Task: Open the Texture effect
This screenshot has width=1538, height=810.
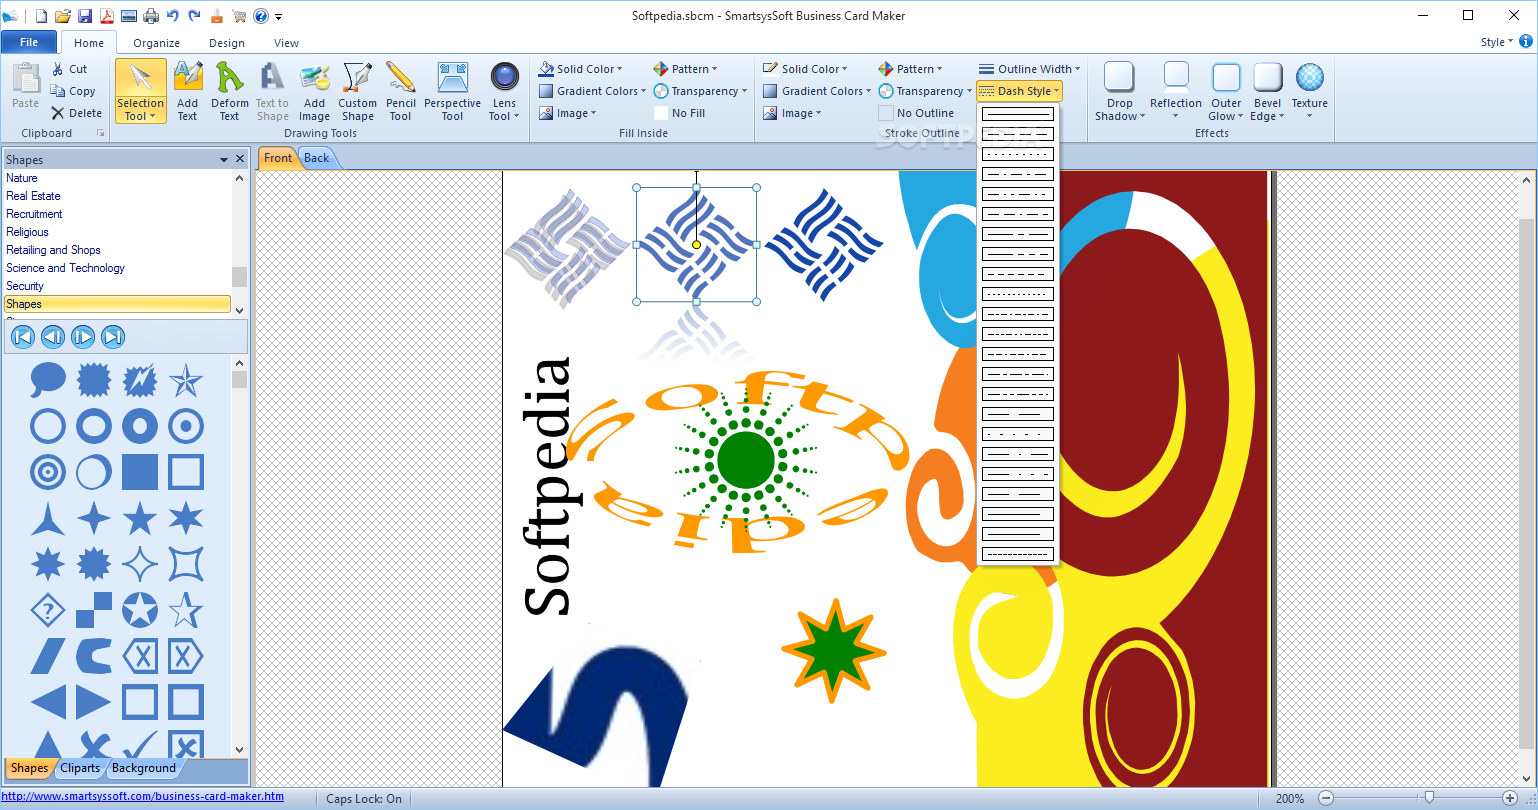Action: tap(1309, 91)
